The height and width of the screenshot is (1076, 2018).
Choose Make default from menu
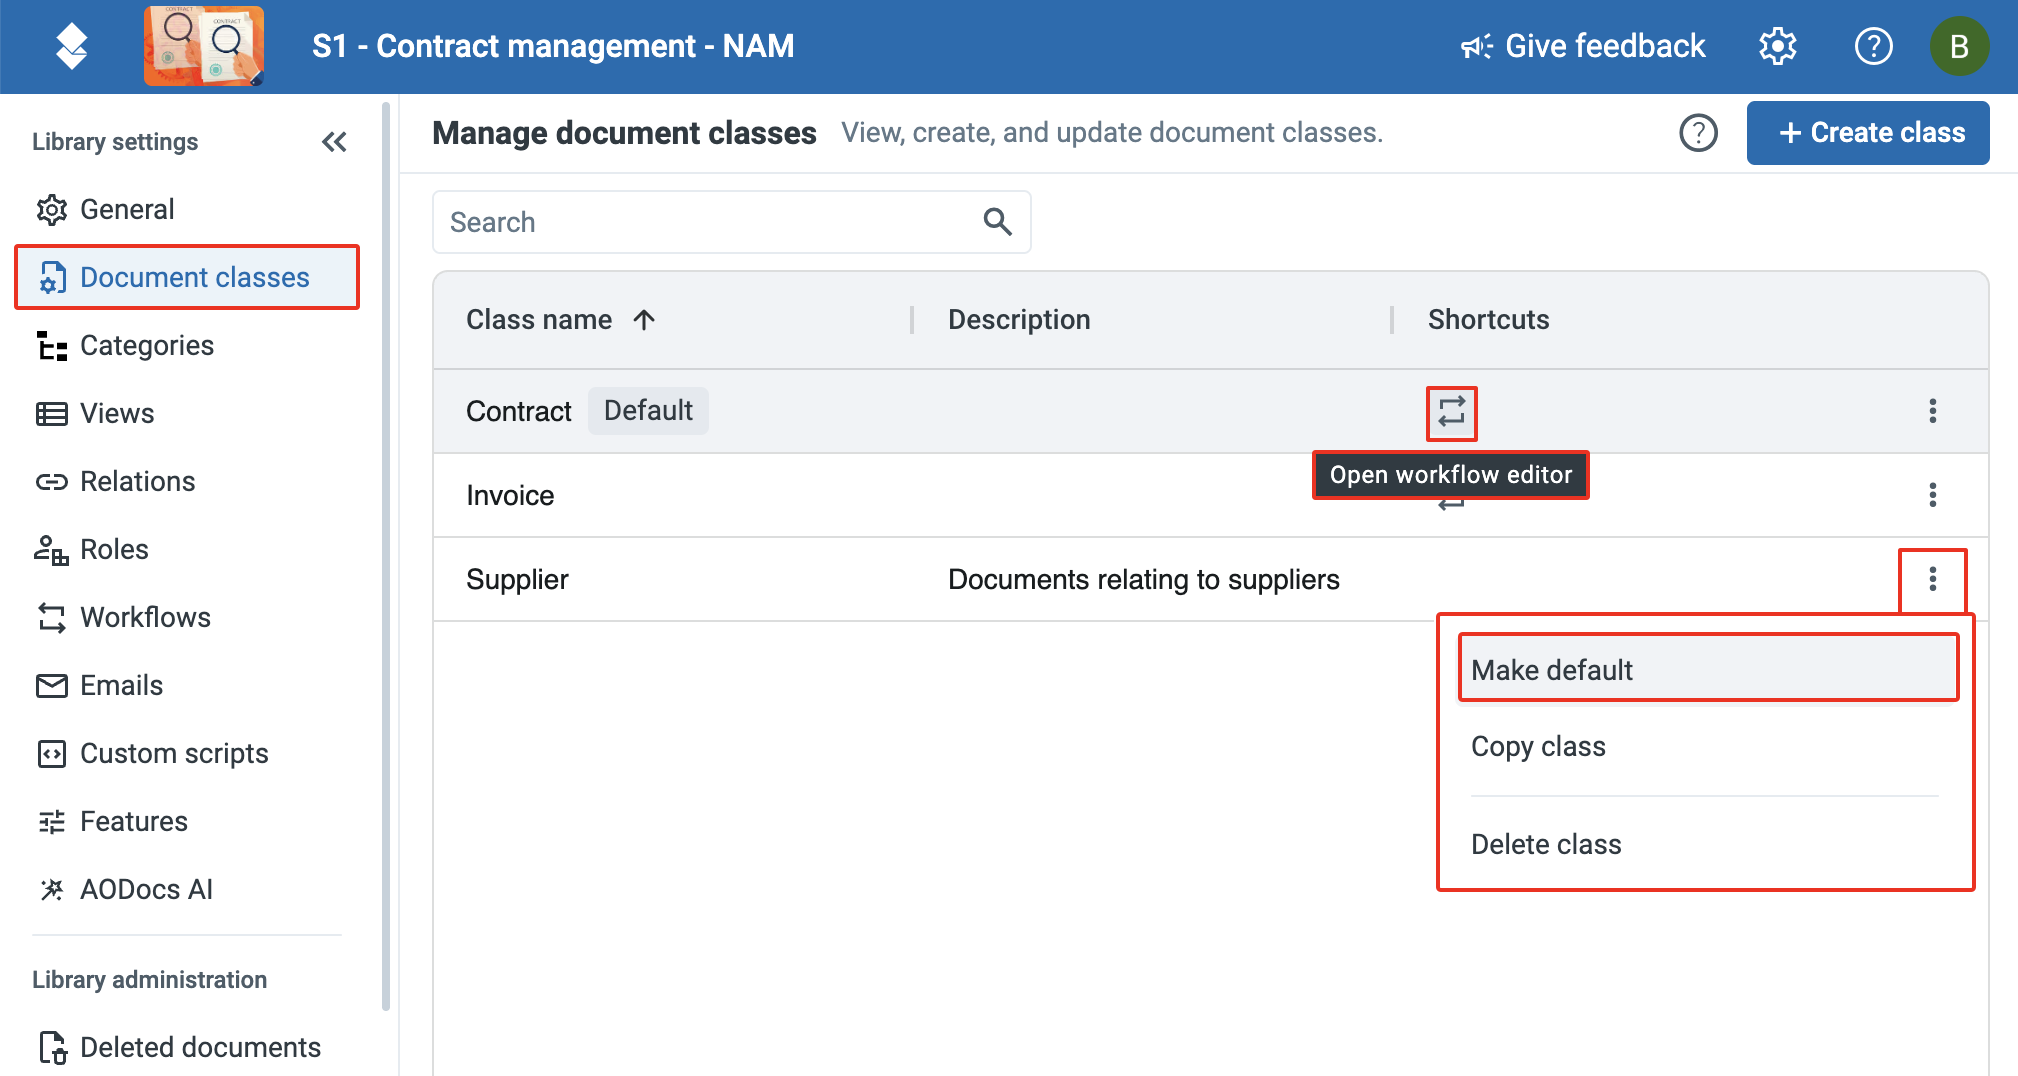coord(1707,668)
